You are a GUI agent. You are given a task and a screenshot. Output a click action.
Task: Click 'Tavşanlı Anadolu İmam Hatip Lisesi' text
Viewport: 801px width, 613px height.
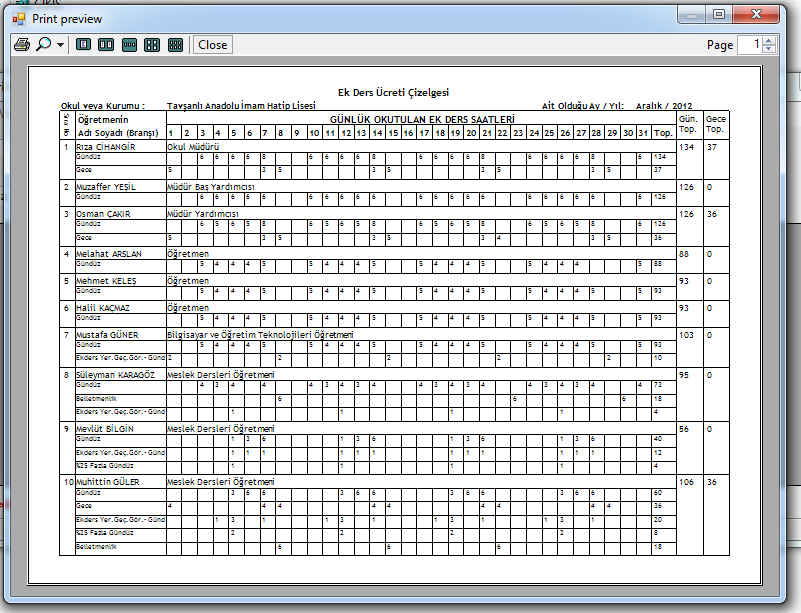[x=241, y=106]
